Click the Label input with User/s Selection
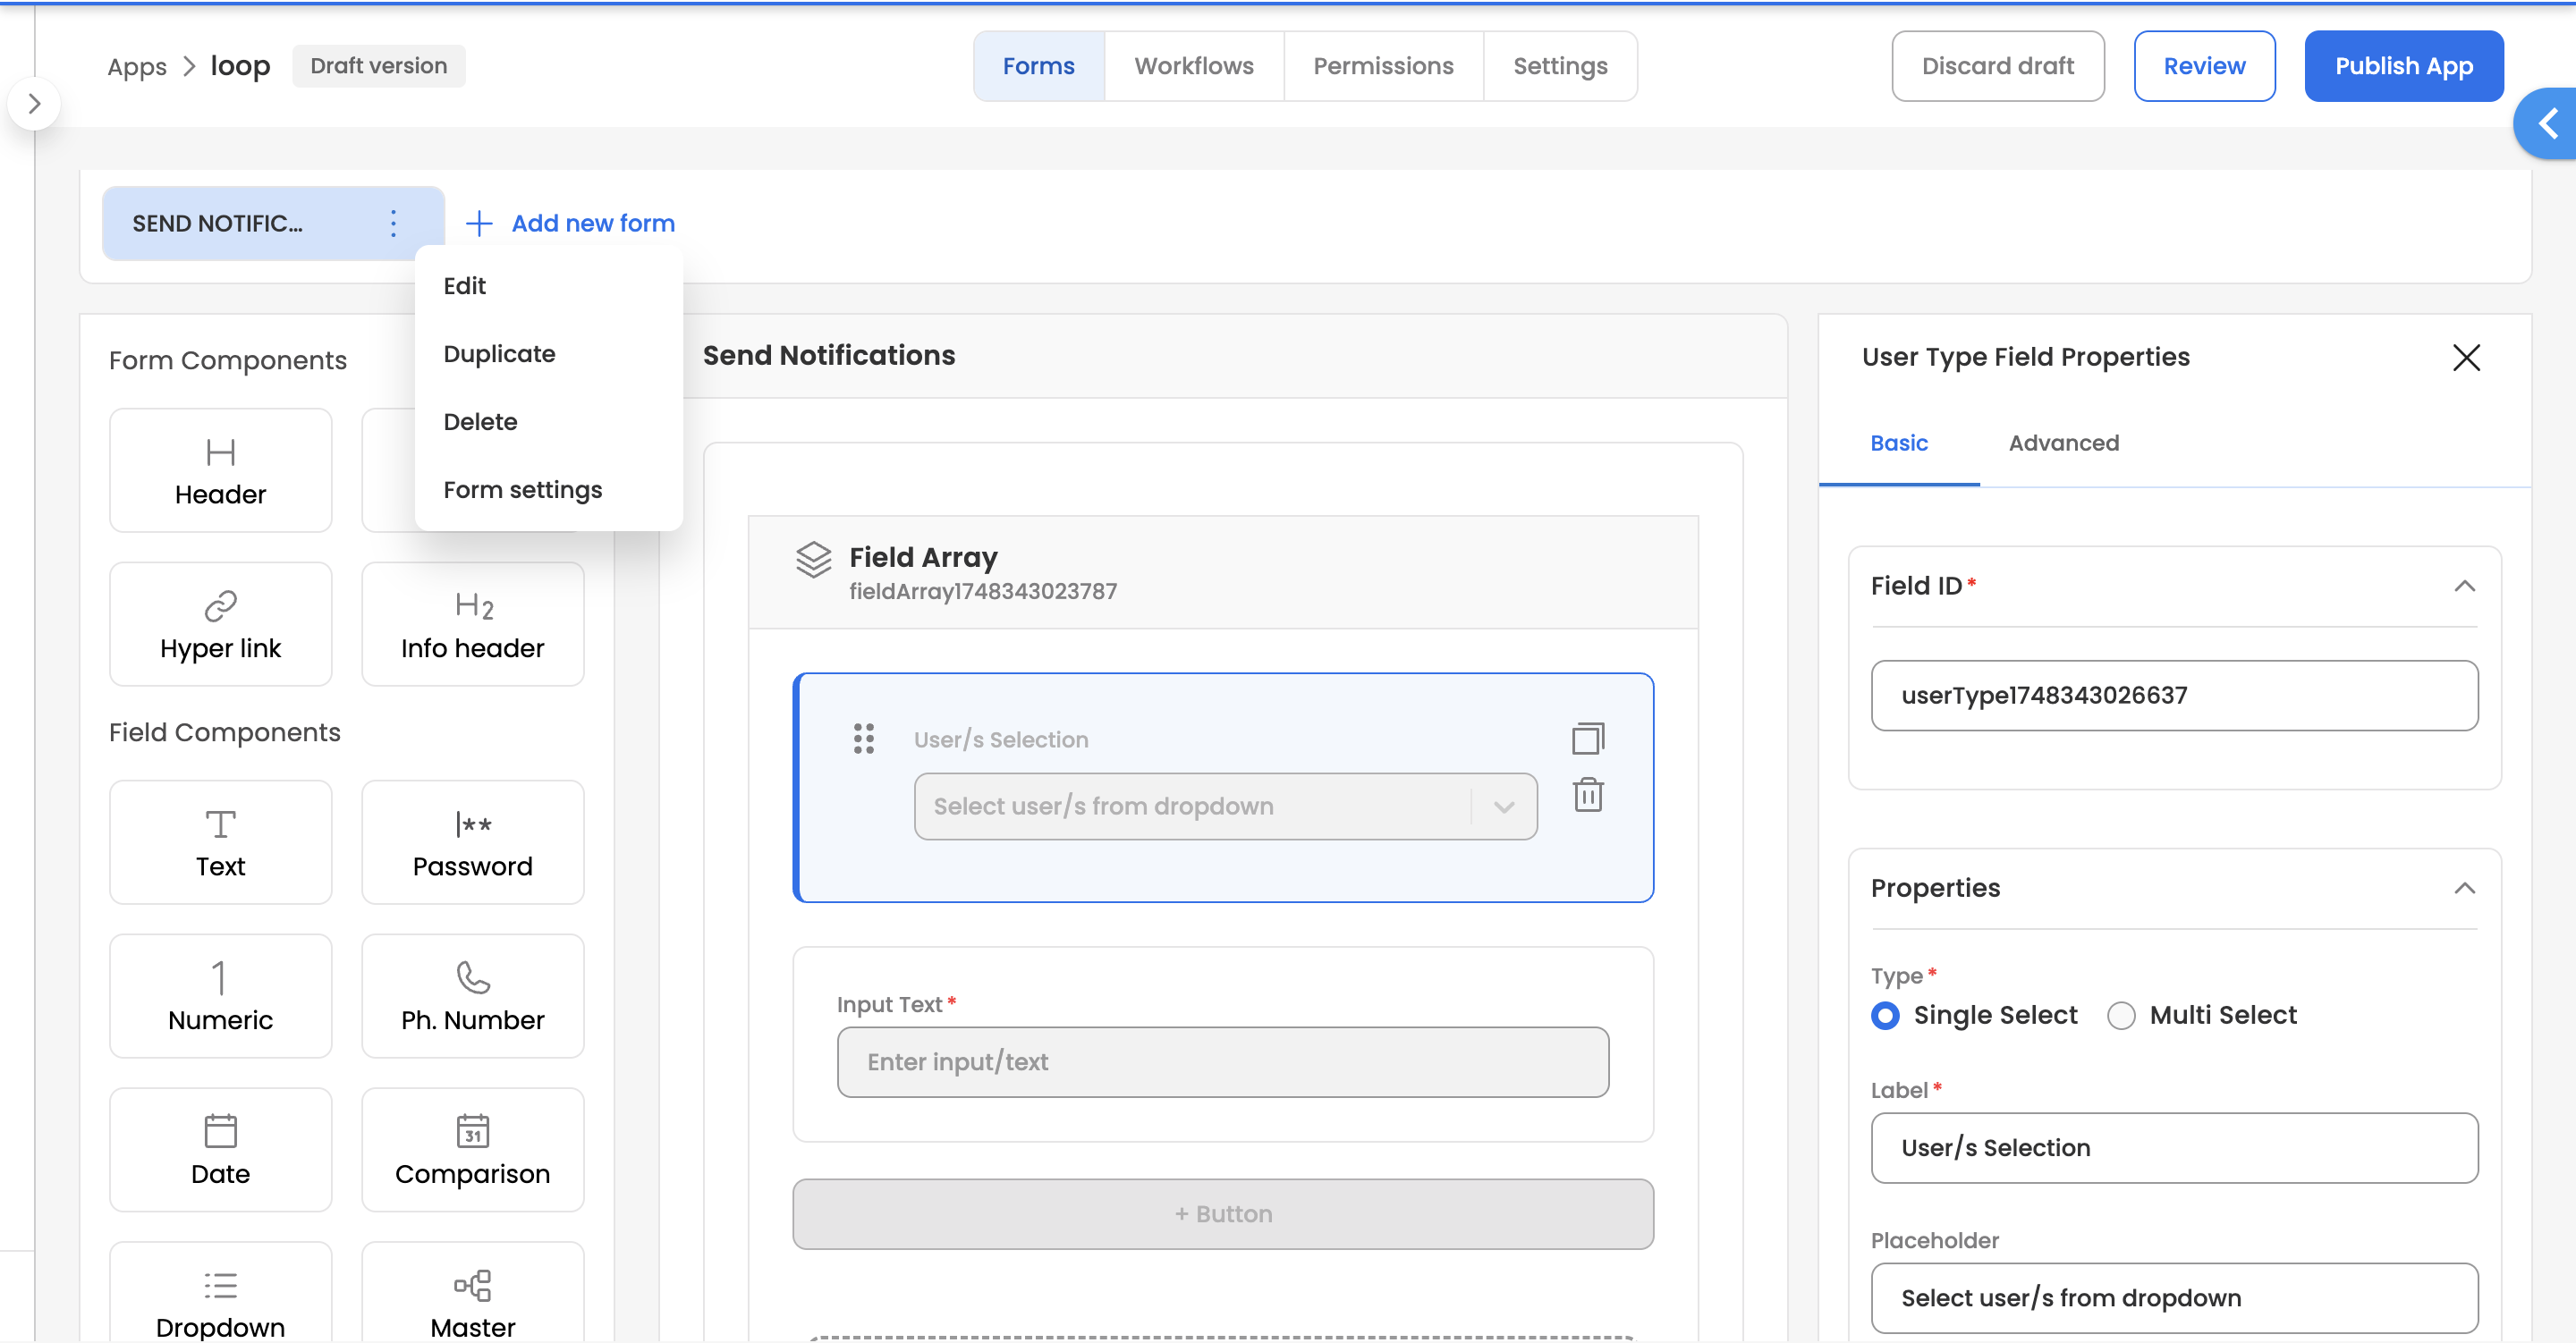The height and width of the screenshot is (1343, 2576). tap(2173, 1148)
